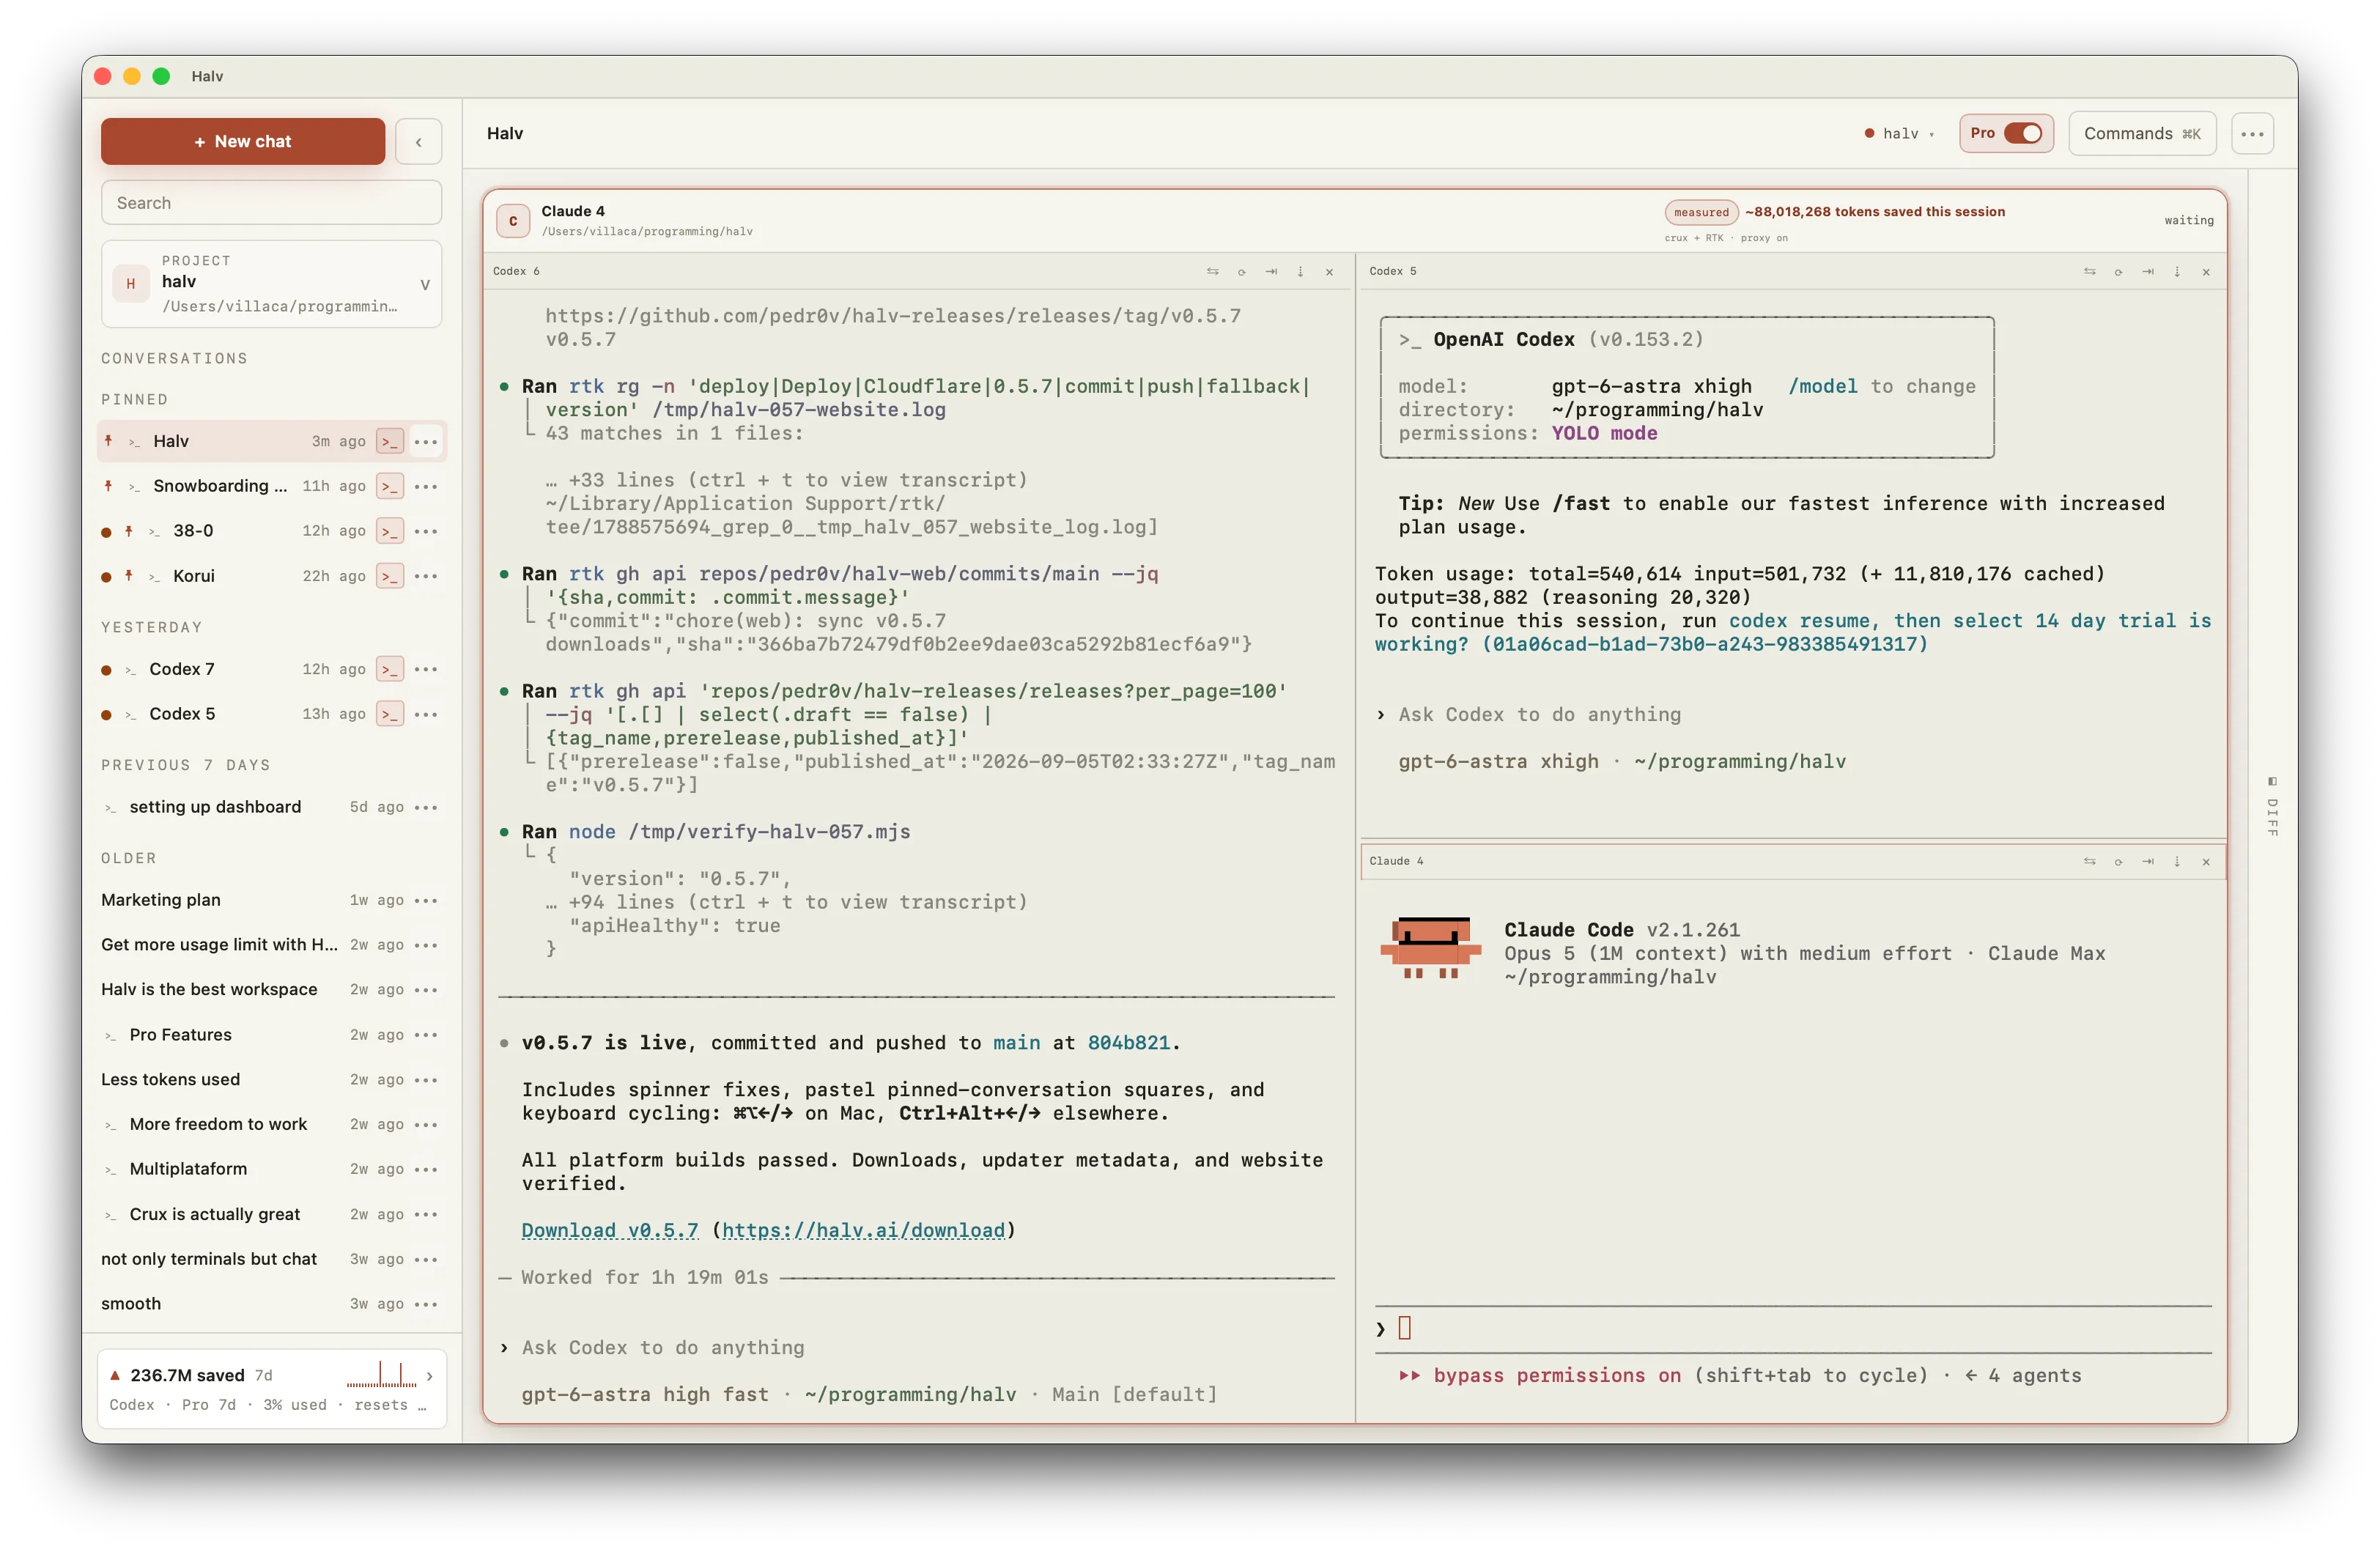Click the restart icon in Codex 6 pane header

coord(1241,271)
